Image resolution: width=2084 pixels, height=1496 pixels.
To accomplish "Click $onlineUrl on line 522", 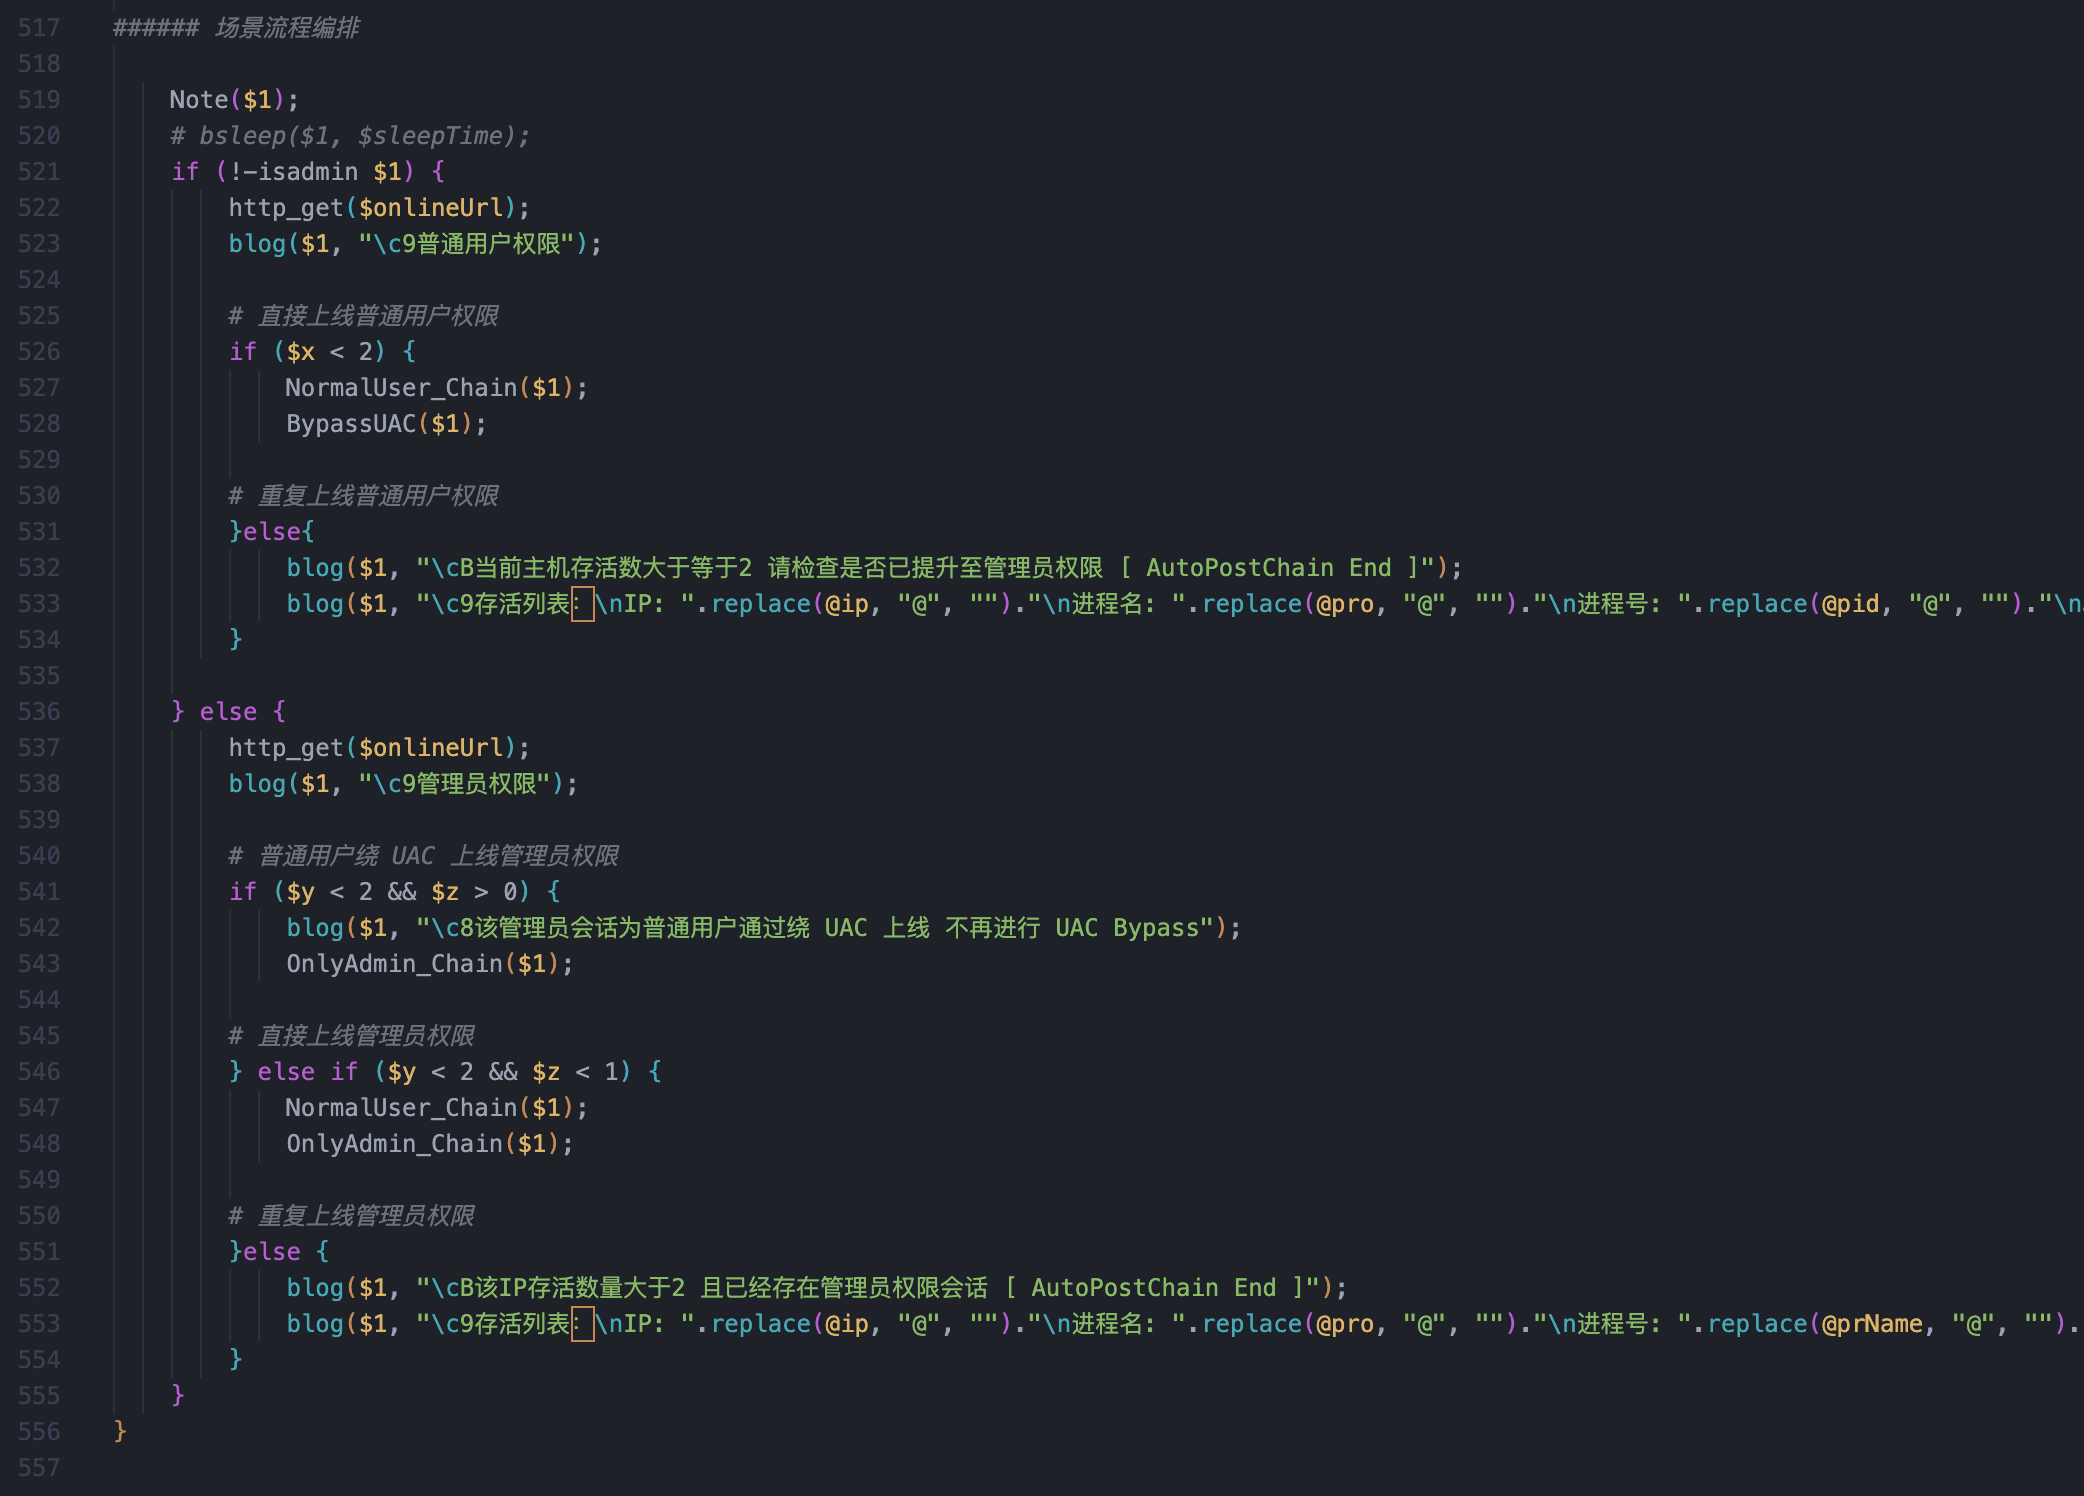I will coord(431,208).
